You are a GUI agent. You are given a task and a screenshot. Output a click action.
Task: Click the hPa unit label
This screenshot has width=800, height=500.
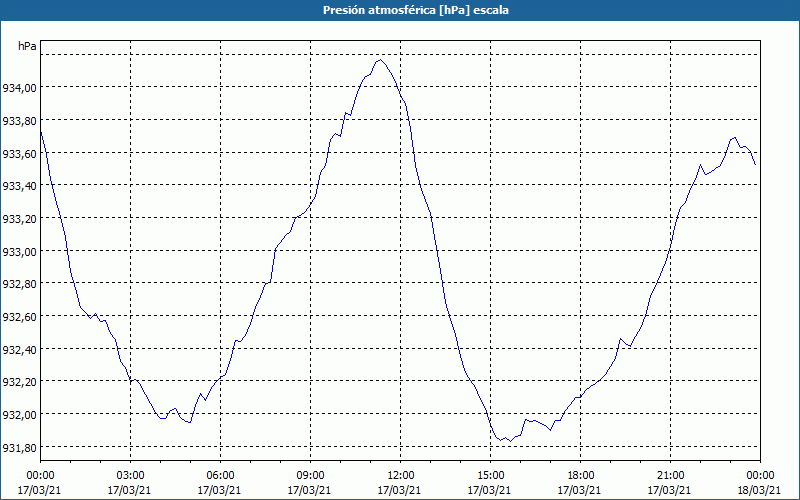tap(27, 46)
